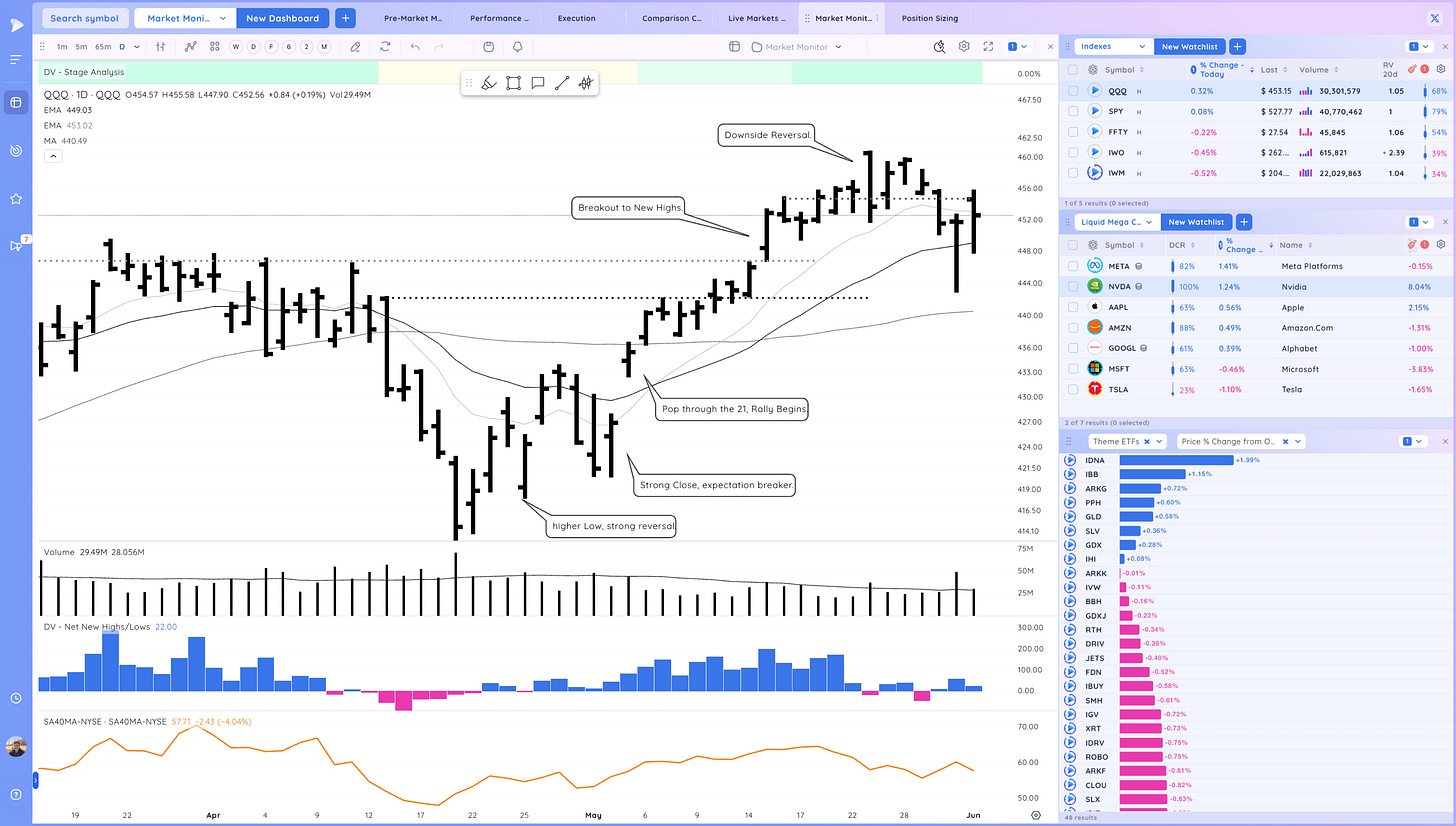Open the Market Monitor chart layout dropdown
This screenshot has width=1456, height=826.
point(797,46)
